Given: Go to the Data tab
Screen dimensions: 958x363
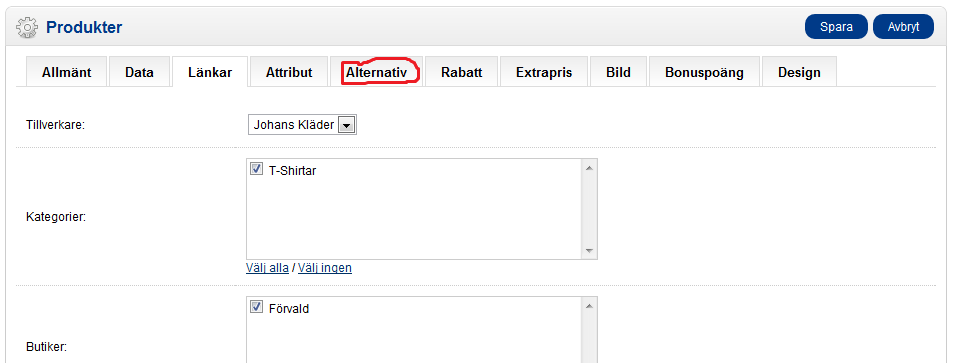Looking at the screenshot, I should tap(139, 72).
